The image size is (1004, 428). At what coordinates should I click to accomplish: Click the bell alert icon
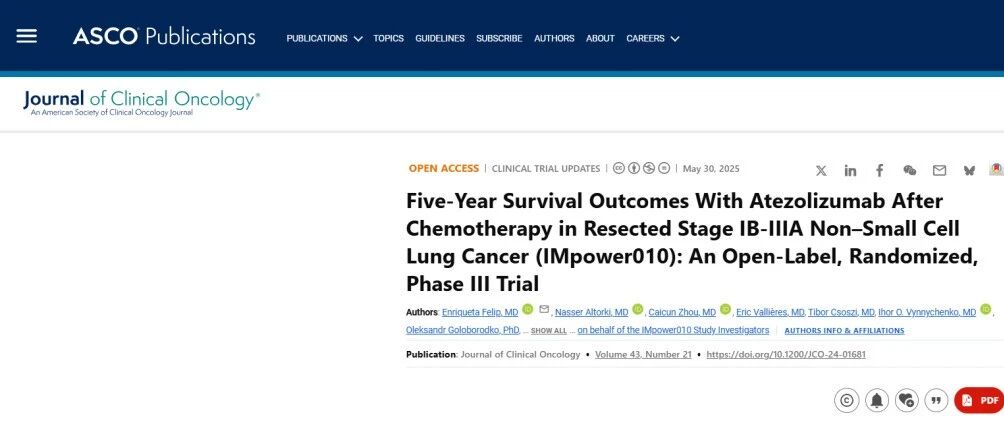pyautogui.click(x=877, y=400)
